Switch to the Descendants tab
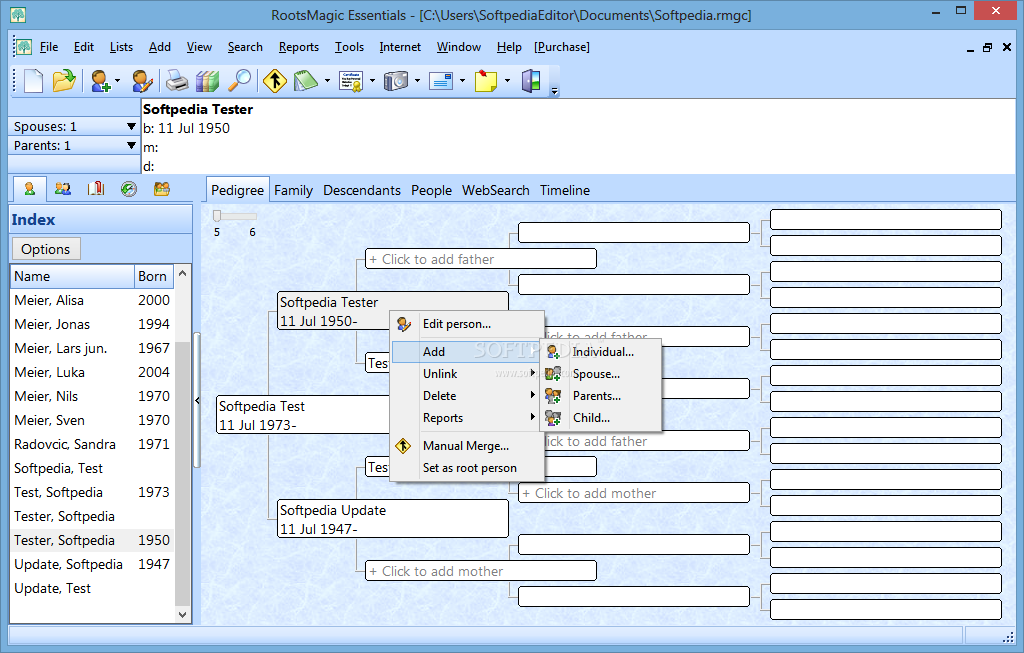 pos(362,190)
